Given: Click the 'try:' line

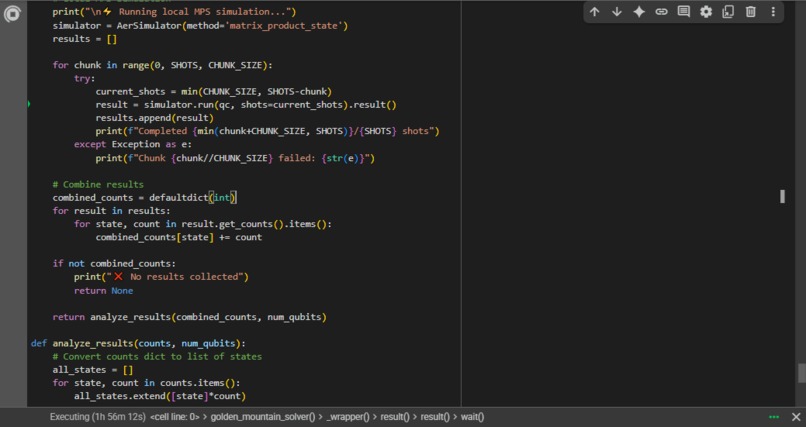Looking at the screenshot, I should 85,79.
